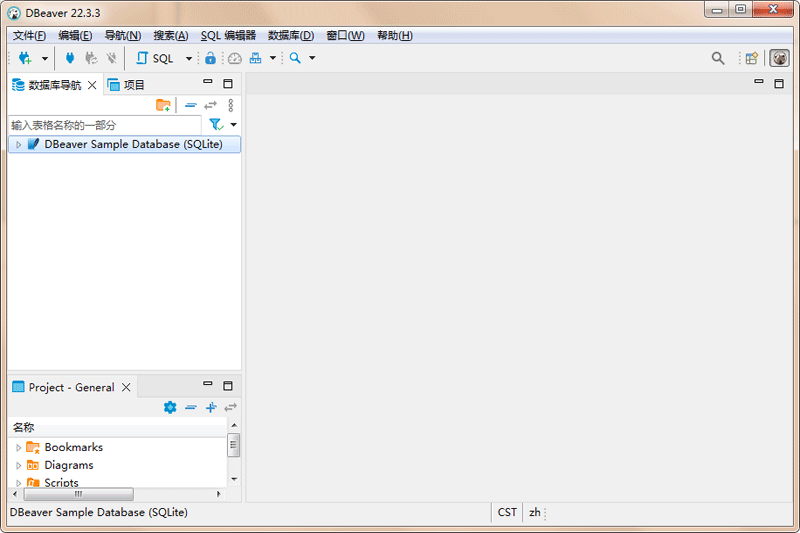Open the 数据库(D) menu

291,35
